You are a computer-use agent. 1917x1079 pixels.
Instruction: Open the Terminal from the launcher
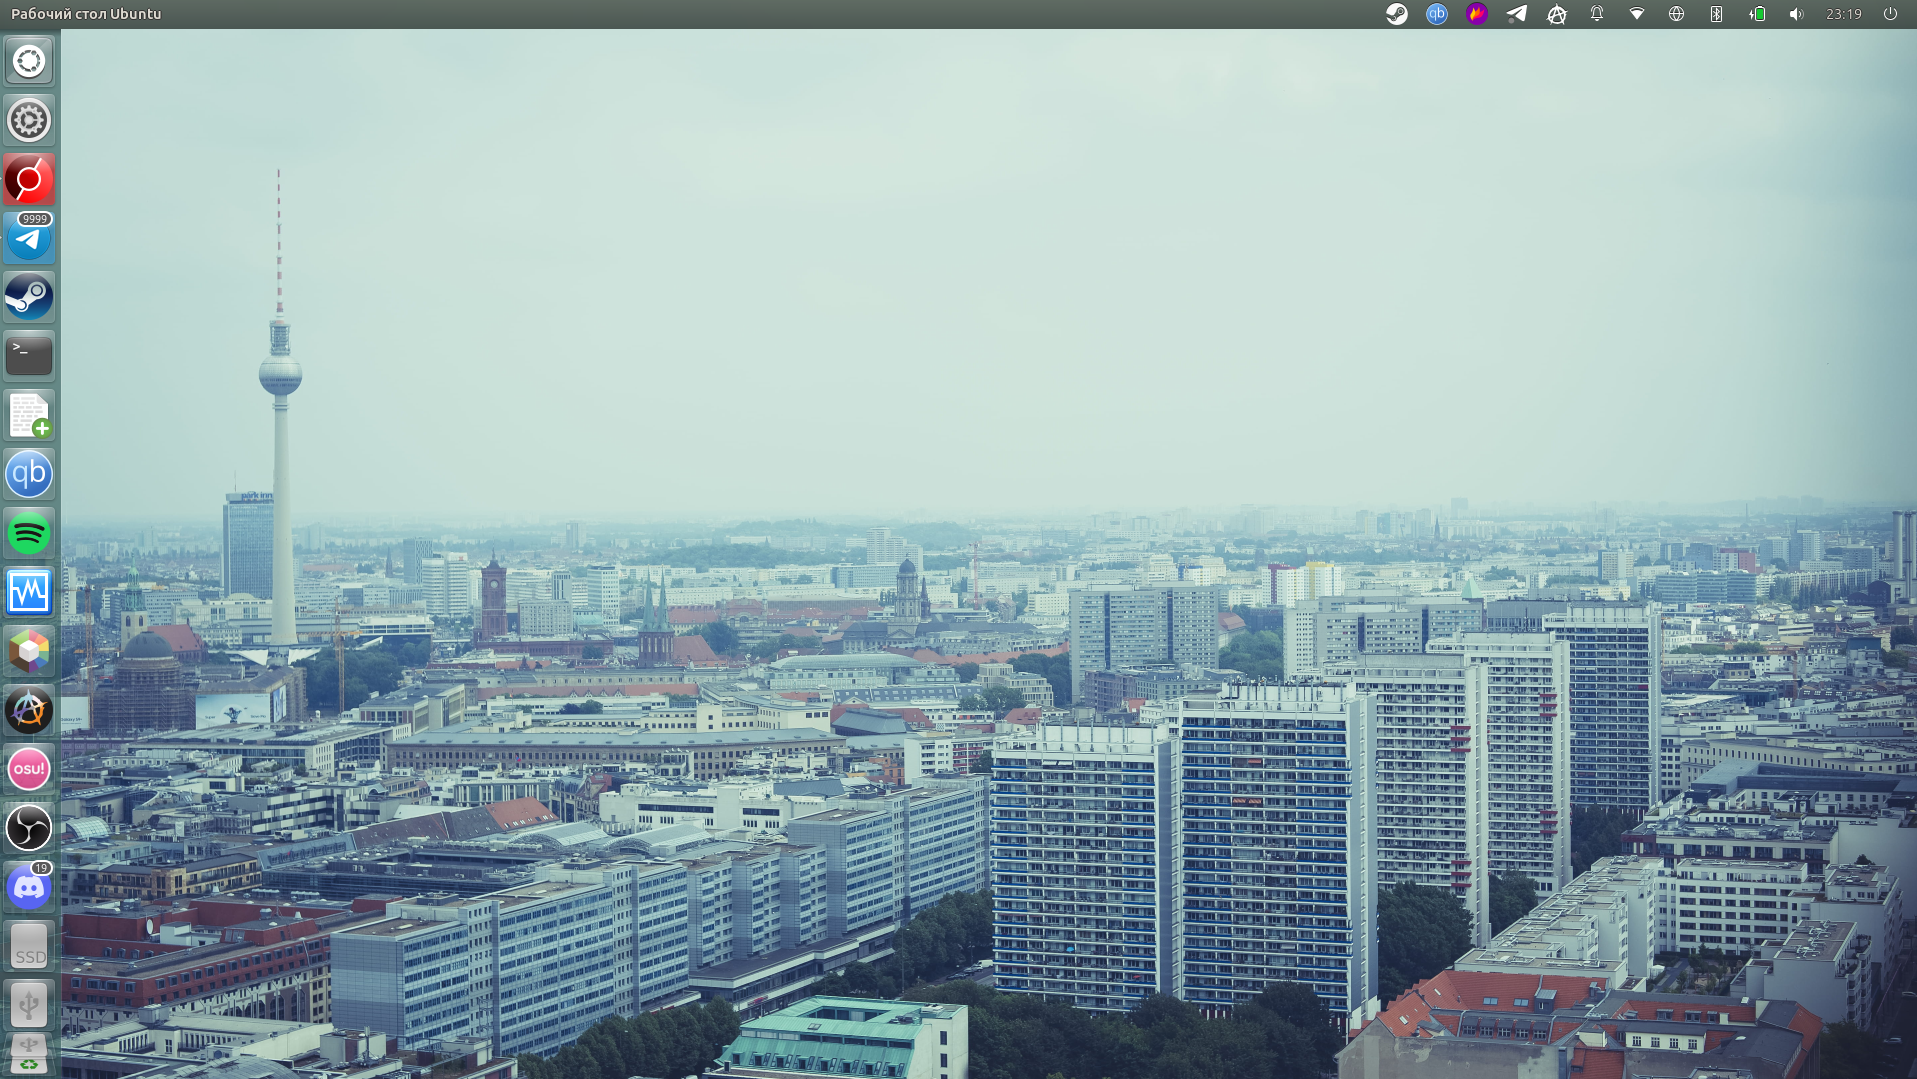point(29,356)
